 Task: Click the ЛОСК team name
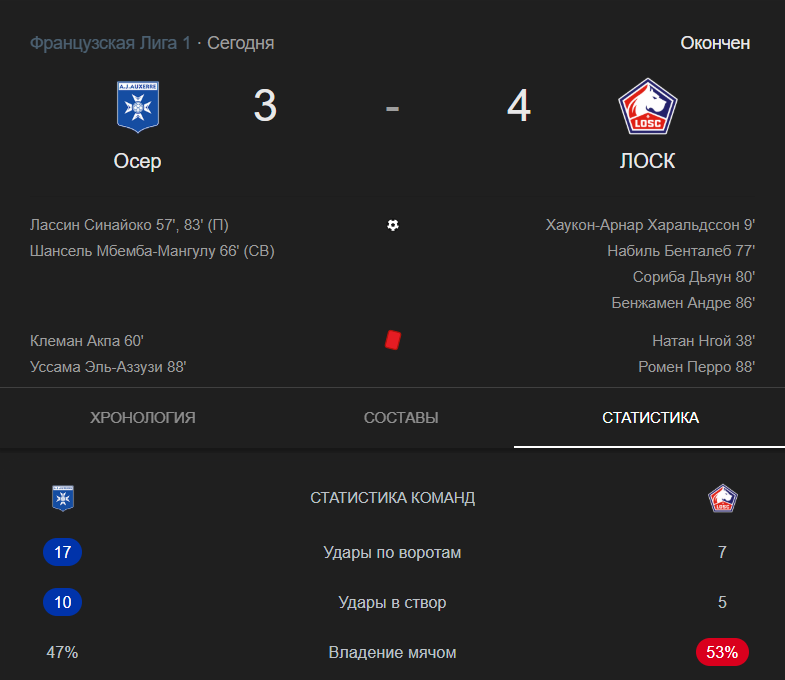[x=647, y=161]
